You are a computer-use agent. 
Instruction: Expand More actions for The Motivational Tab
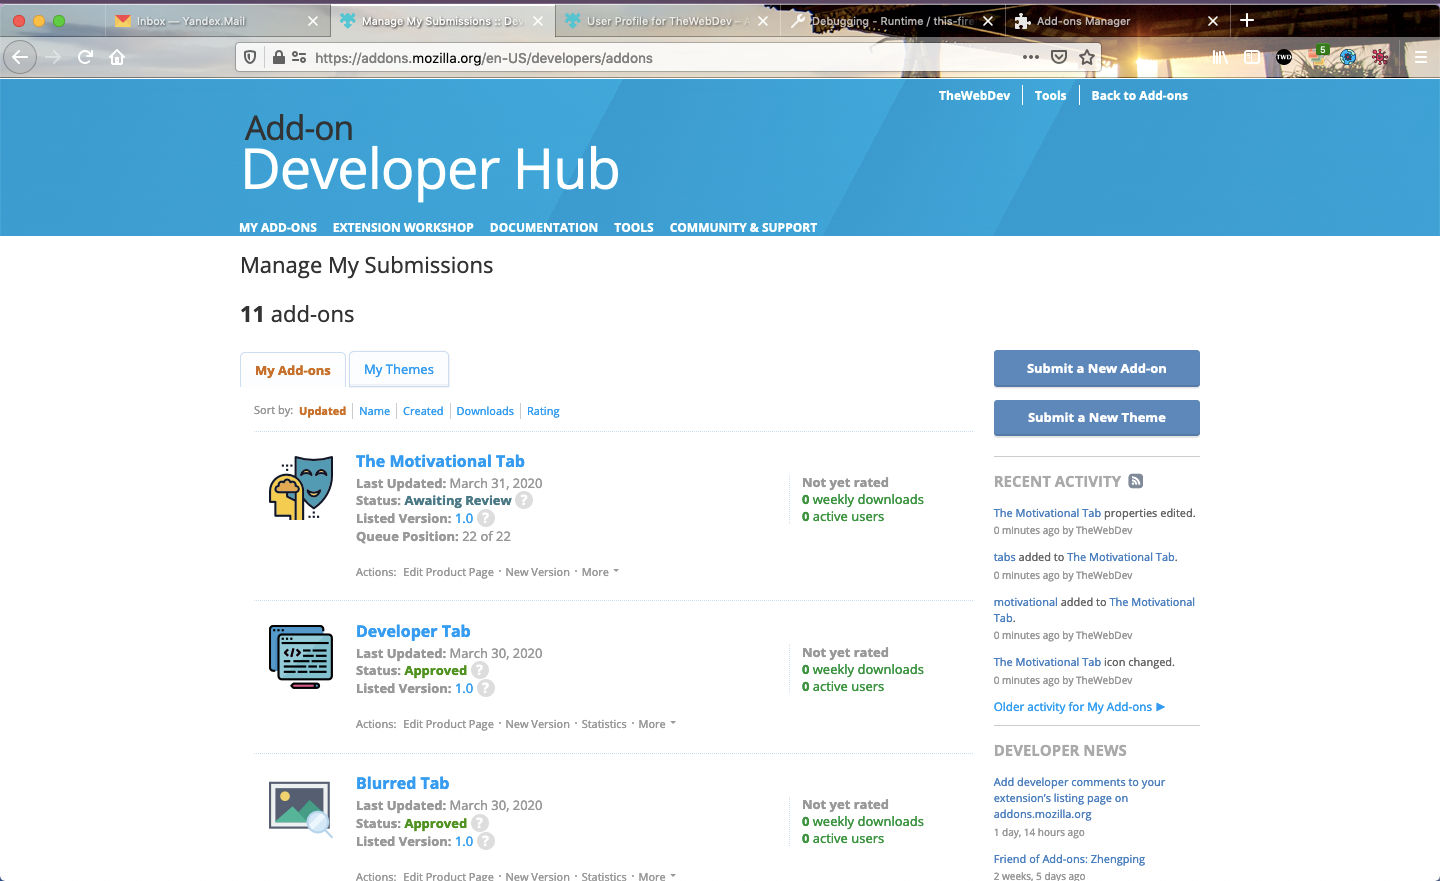601,572
